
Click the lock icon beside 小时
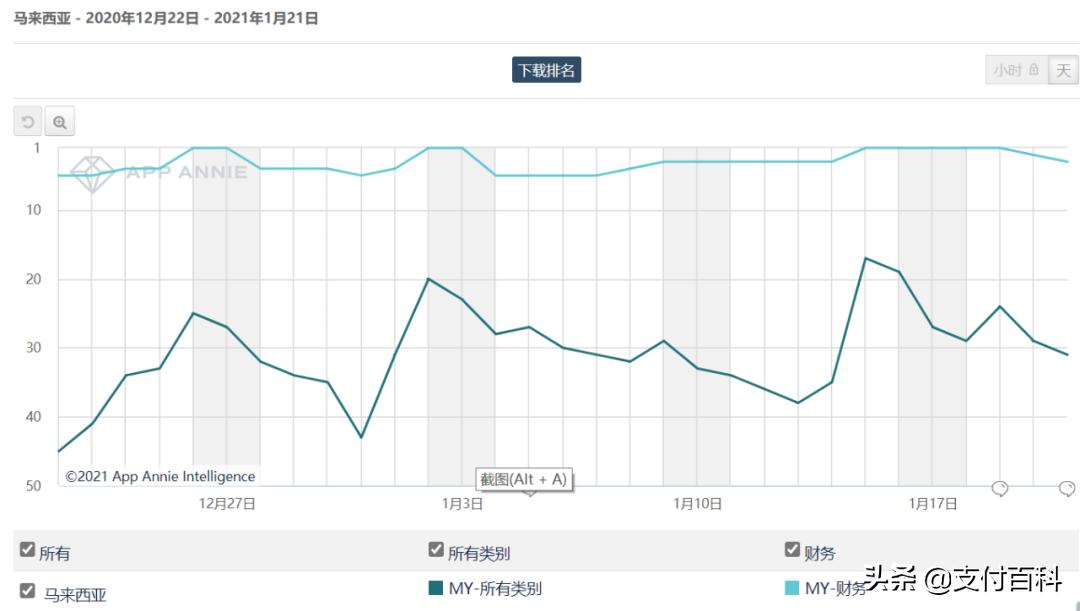coord(1034,70)
